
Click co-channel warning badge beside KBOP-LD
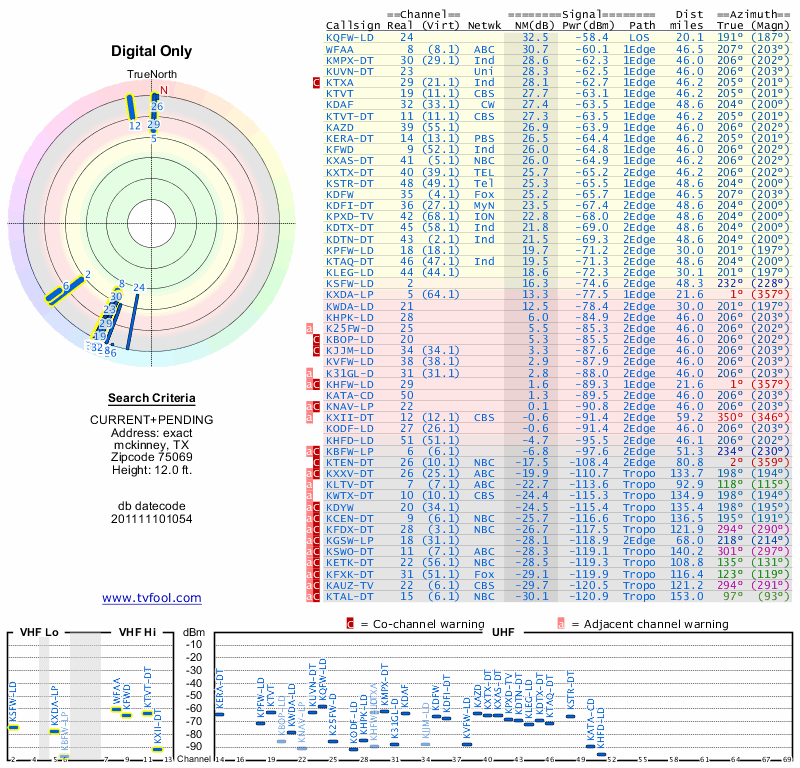(x=316, y=340)
